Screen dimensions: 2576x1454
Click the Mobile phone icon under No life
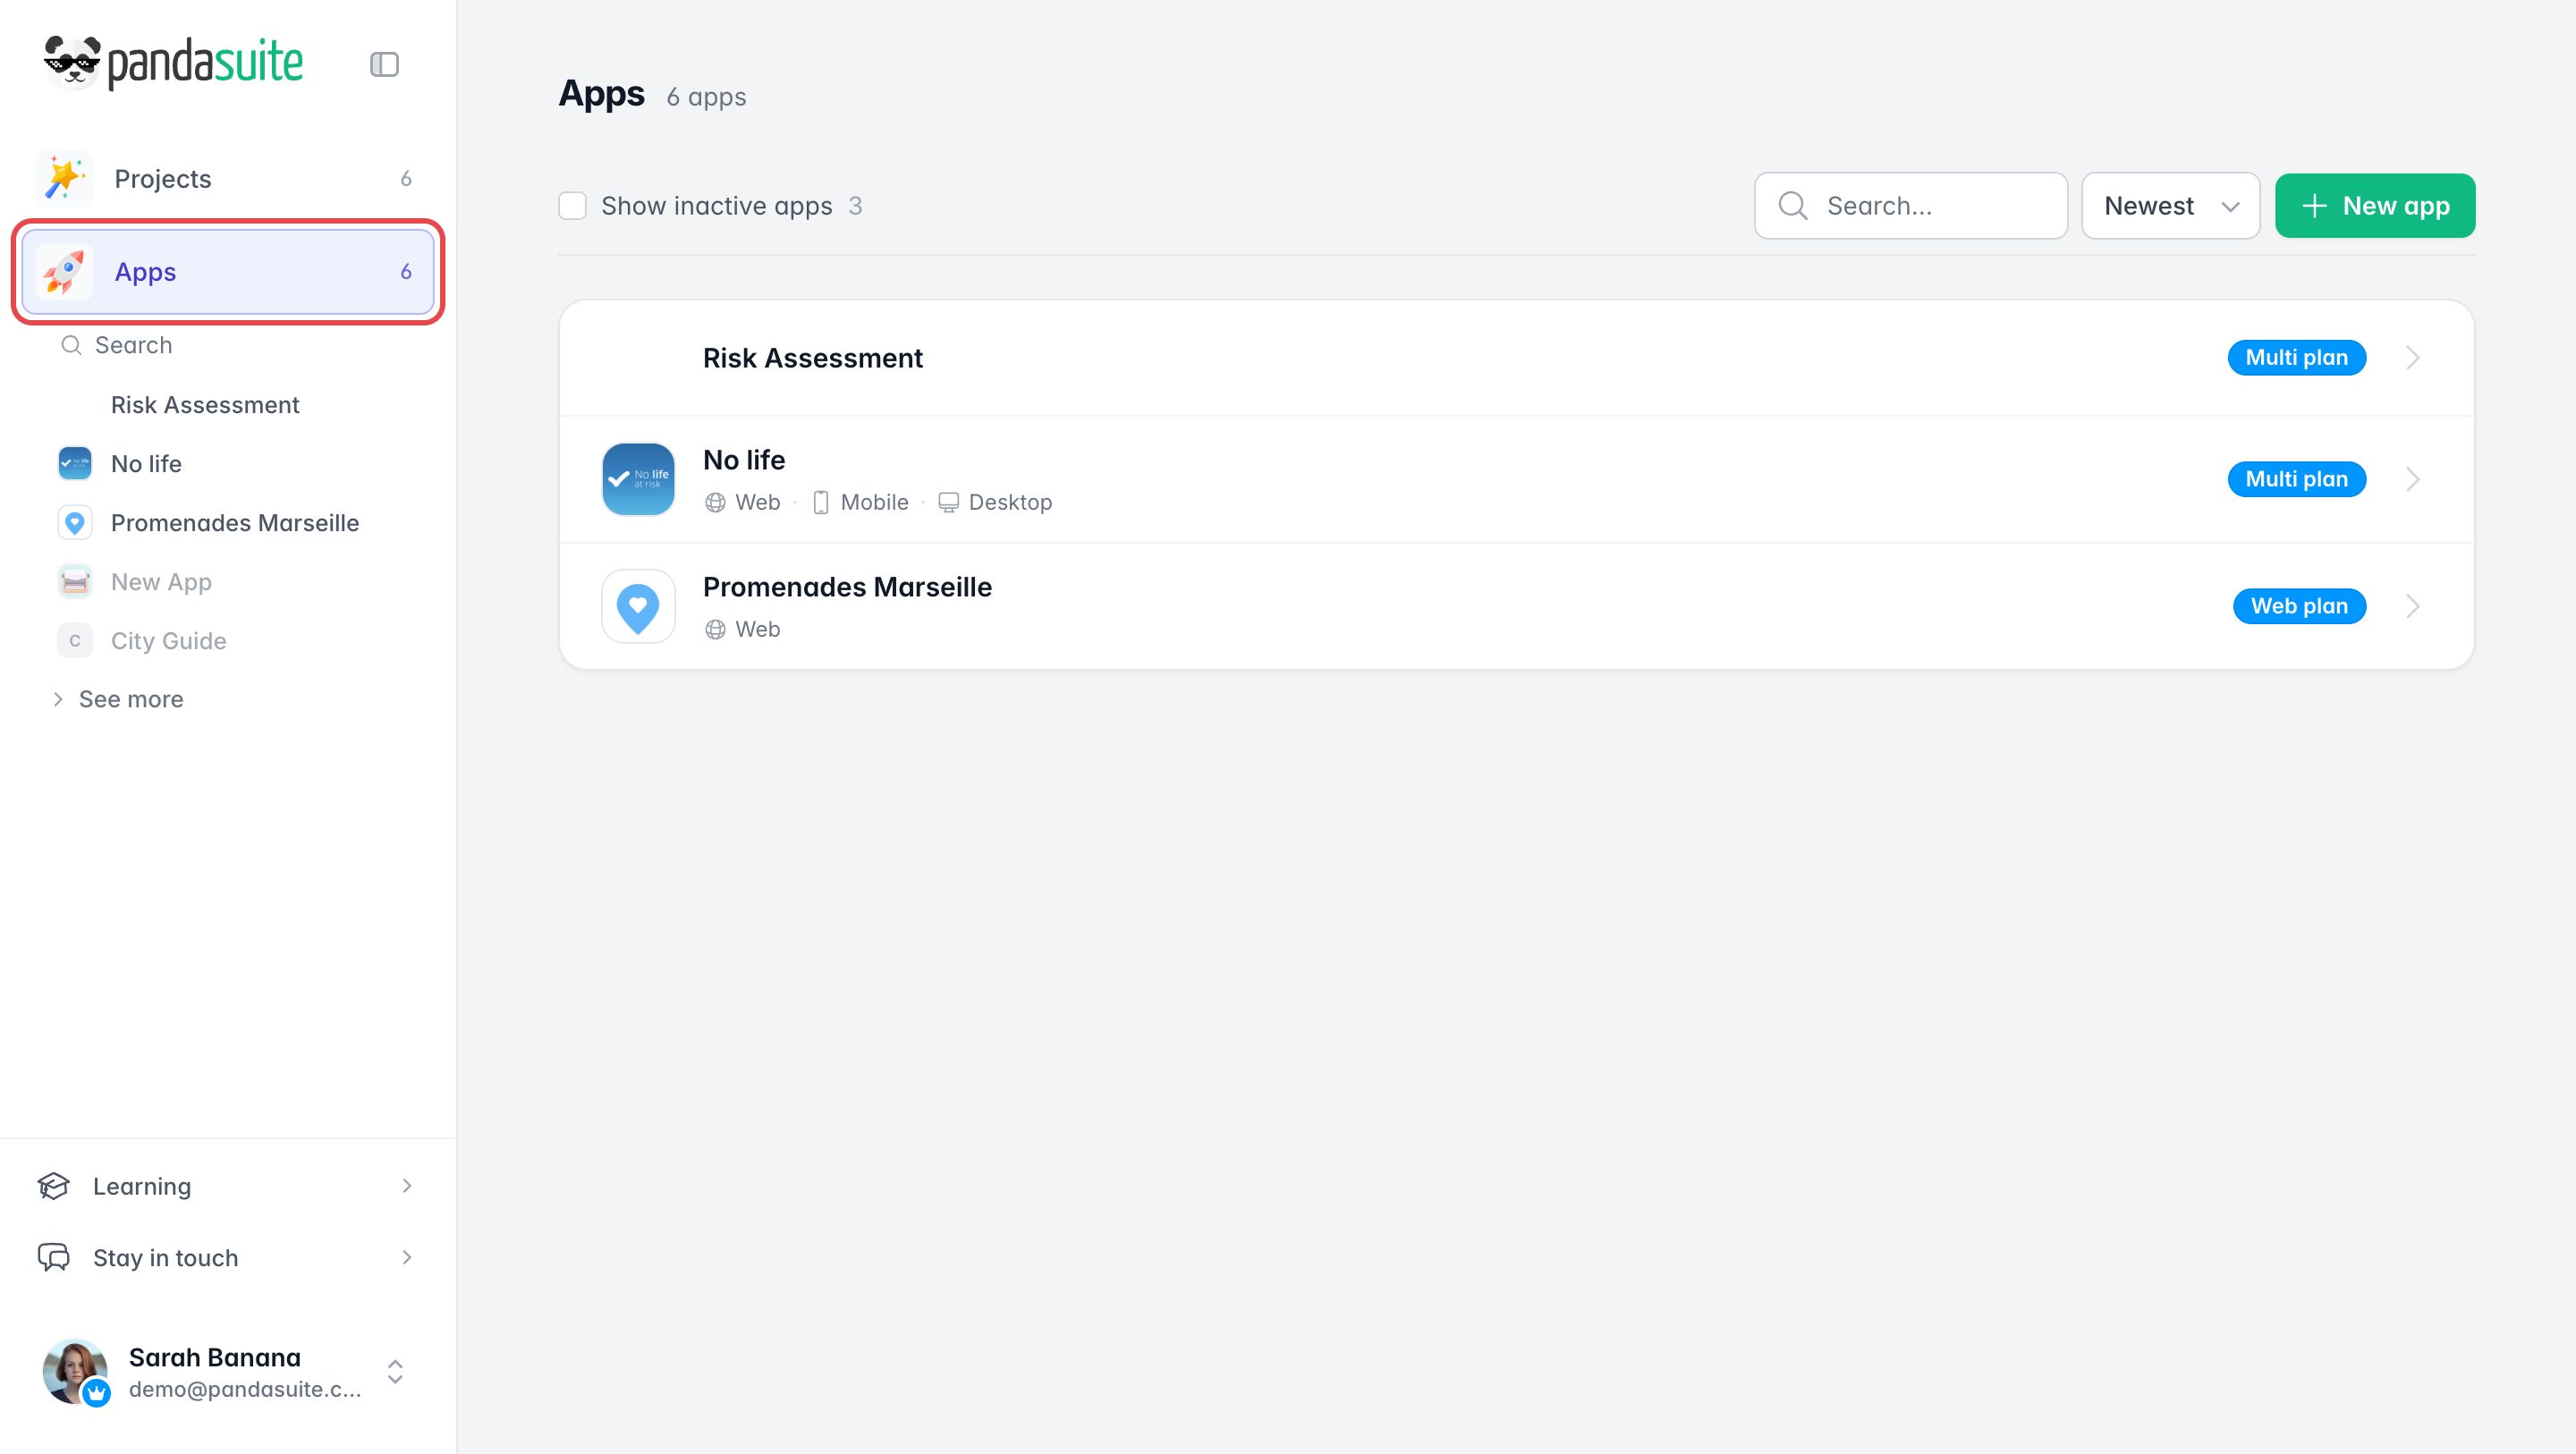point(821,503)
